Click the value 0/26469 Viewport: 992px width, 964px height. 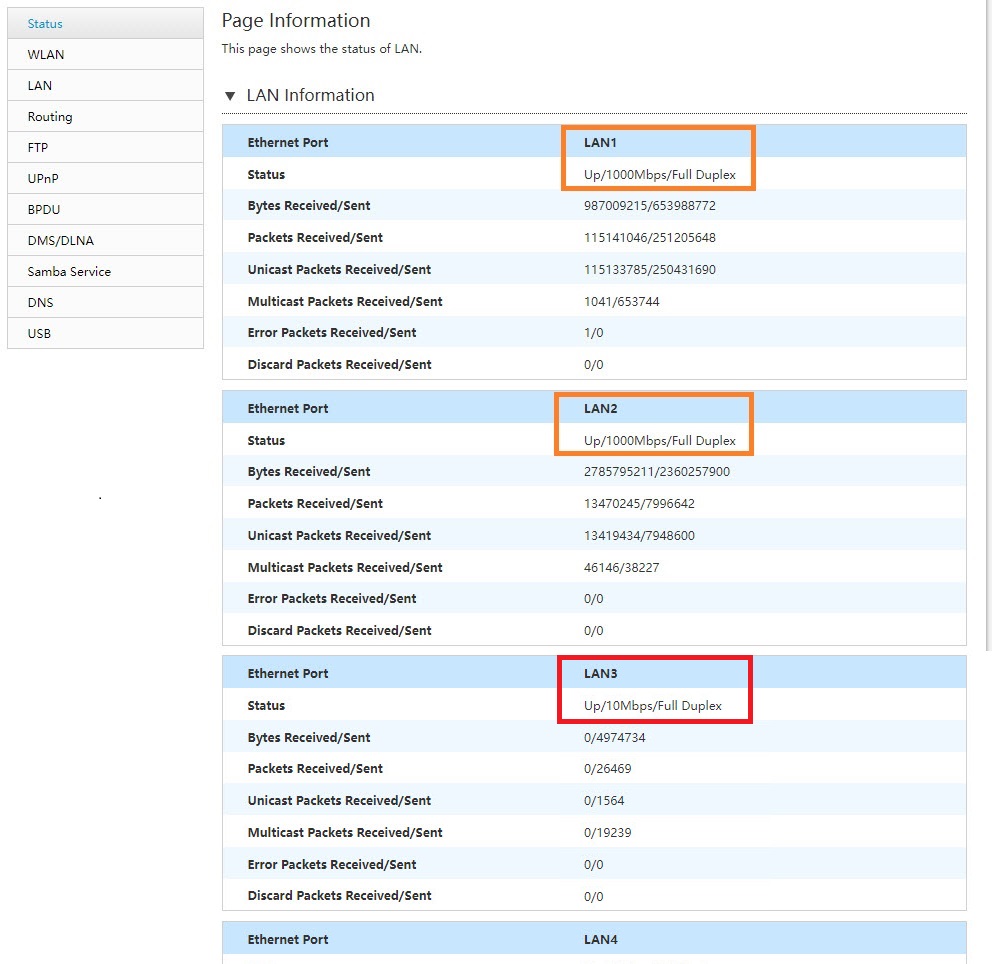pyautogui.click(x=607, y=769)
